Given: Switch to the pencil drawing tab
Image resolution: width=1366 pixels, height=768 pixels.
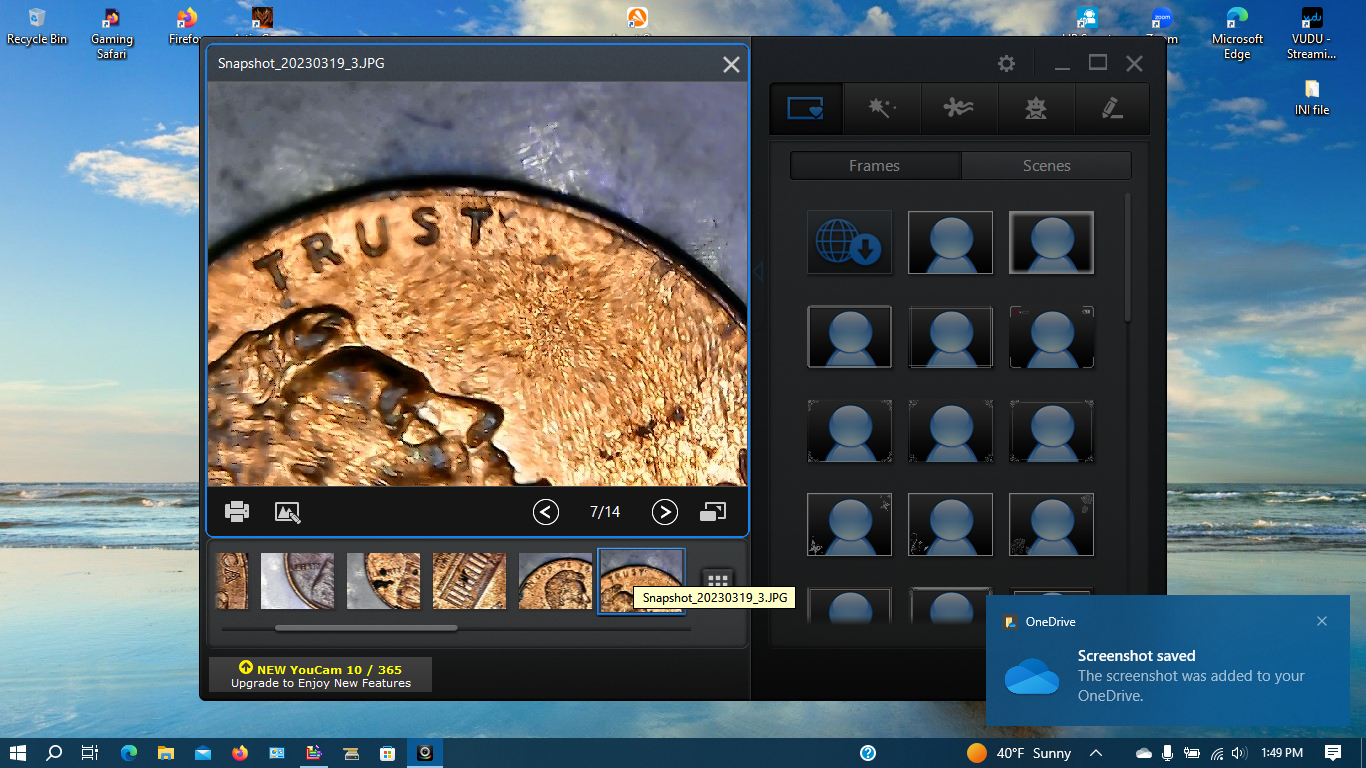Looking at the screenshot, I should [x=1112, y=108].
